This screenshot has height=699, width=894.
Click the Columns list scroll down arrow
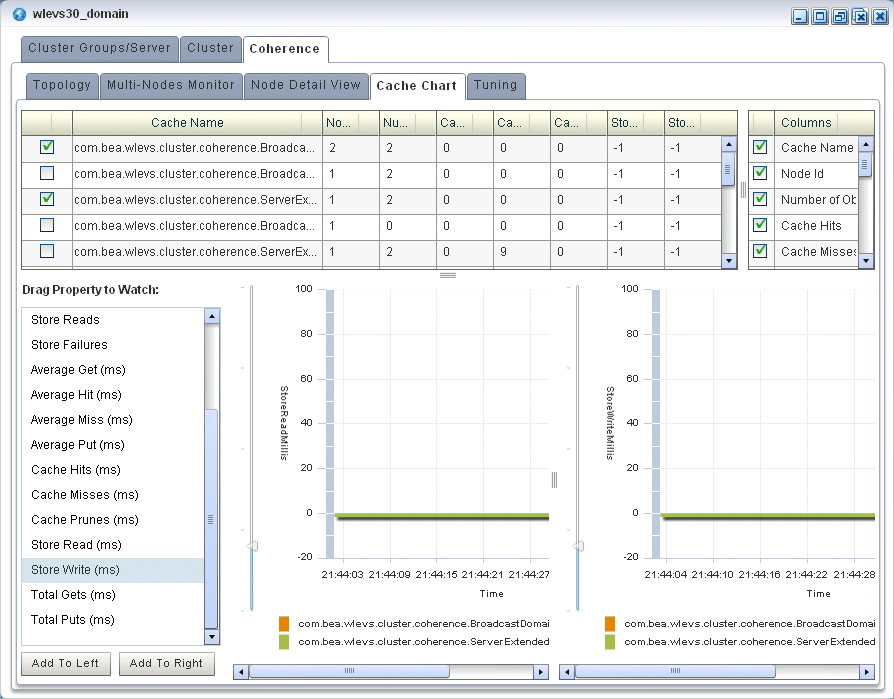point(865,261)
